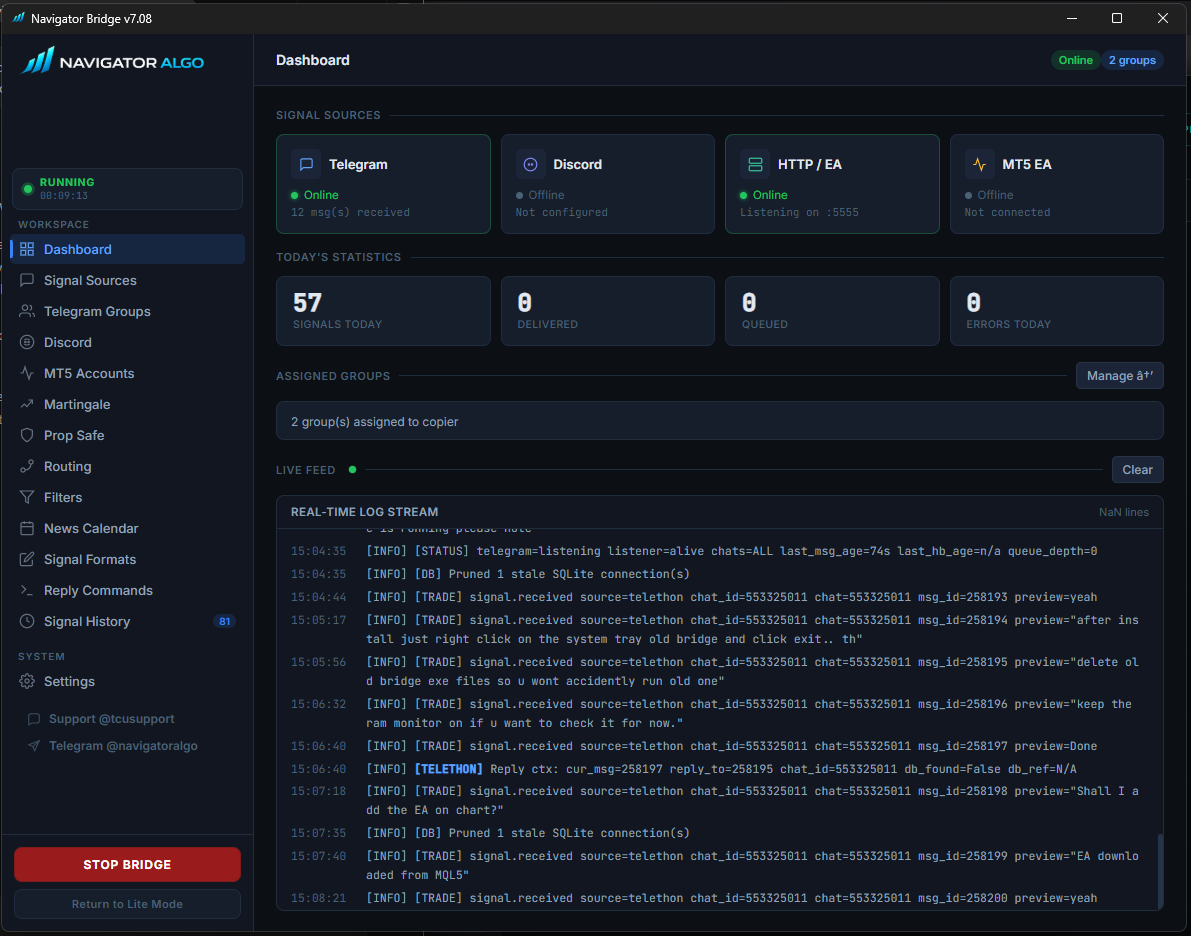Click the Prop Safe shield icon
Image resolution: width=1191 pixels, height=936 pixels.
click(27, 435)
